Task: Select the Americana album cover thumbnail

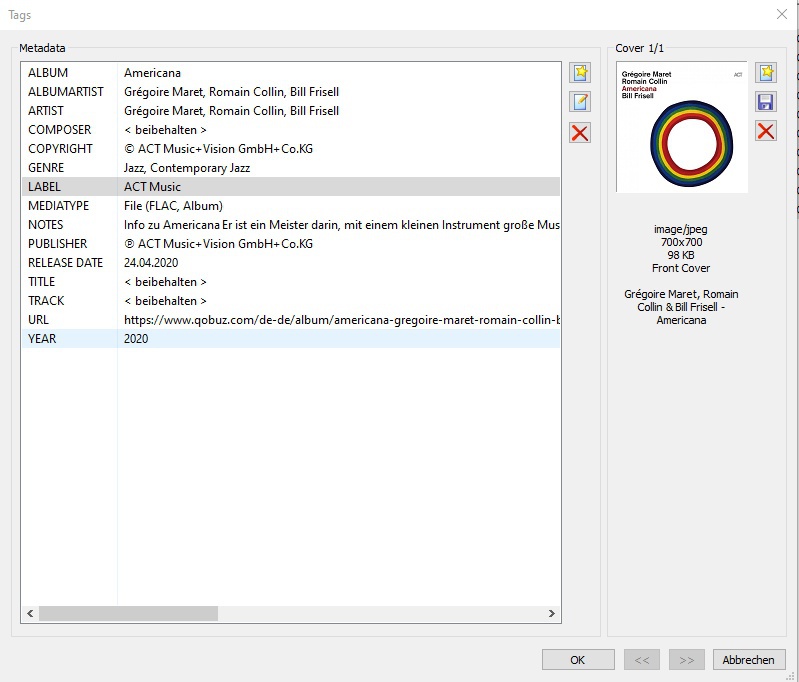Action: pyautogui.click(x=682, y=127)
